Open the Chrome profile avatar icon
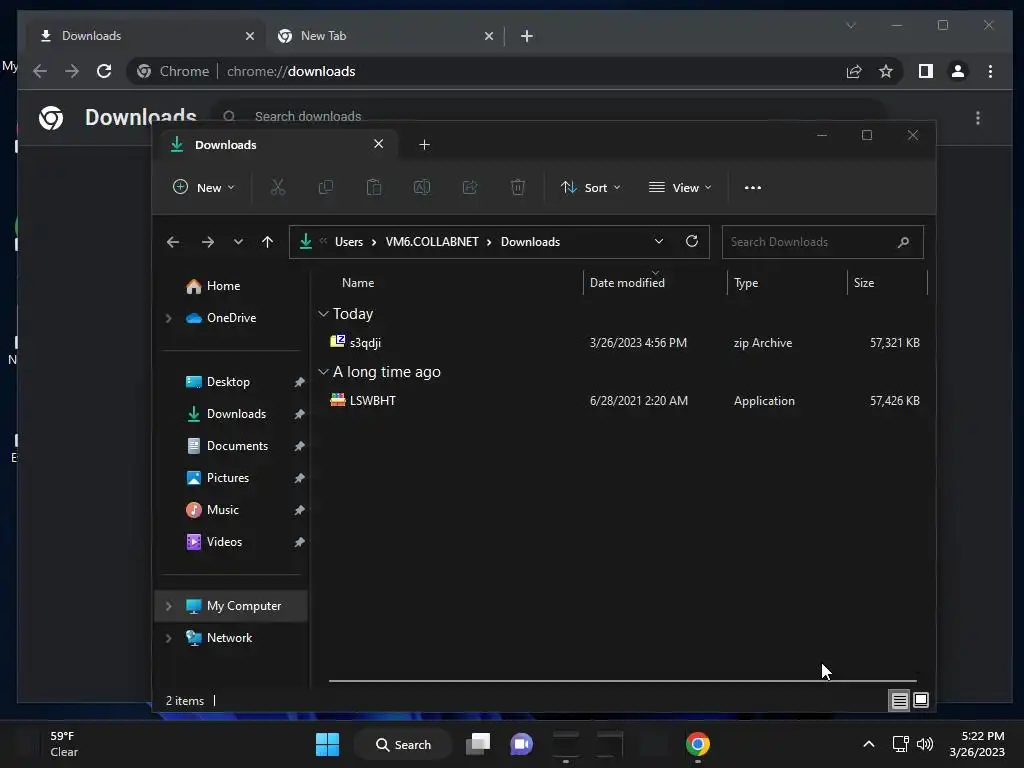This screenshot has width=1024, height=768. pos(957,71)
